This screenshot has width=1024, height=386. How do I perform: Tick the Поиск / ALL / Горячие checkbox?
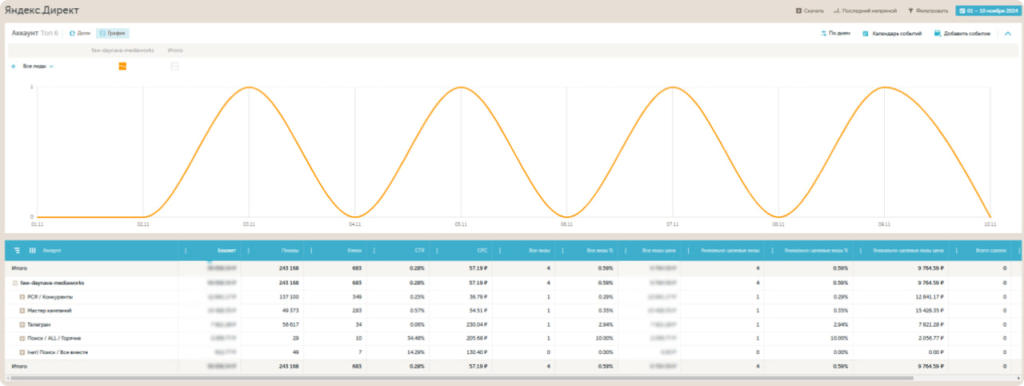click(x=22, y=338)
